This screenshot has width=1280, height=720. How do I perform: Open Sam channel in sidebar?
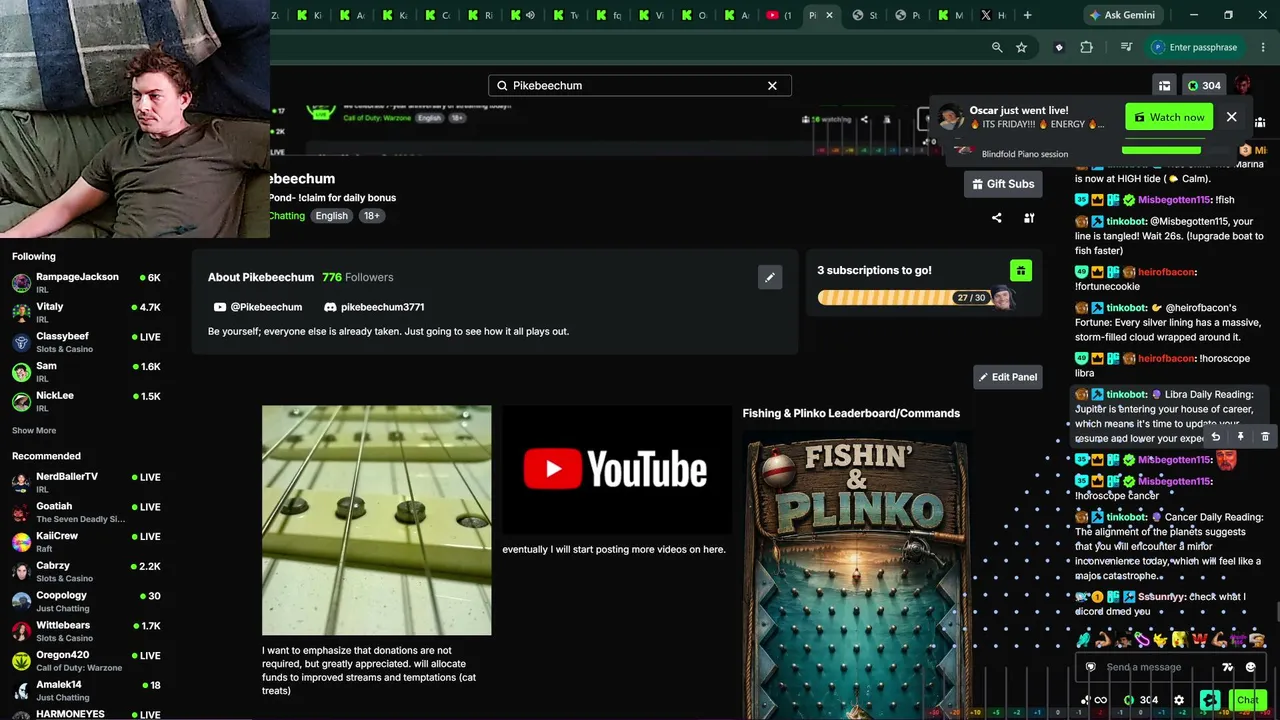click(x=86, y=372)
